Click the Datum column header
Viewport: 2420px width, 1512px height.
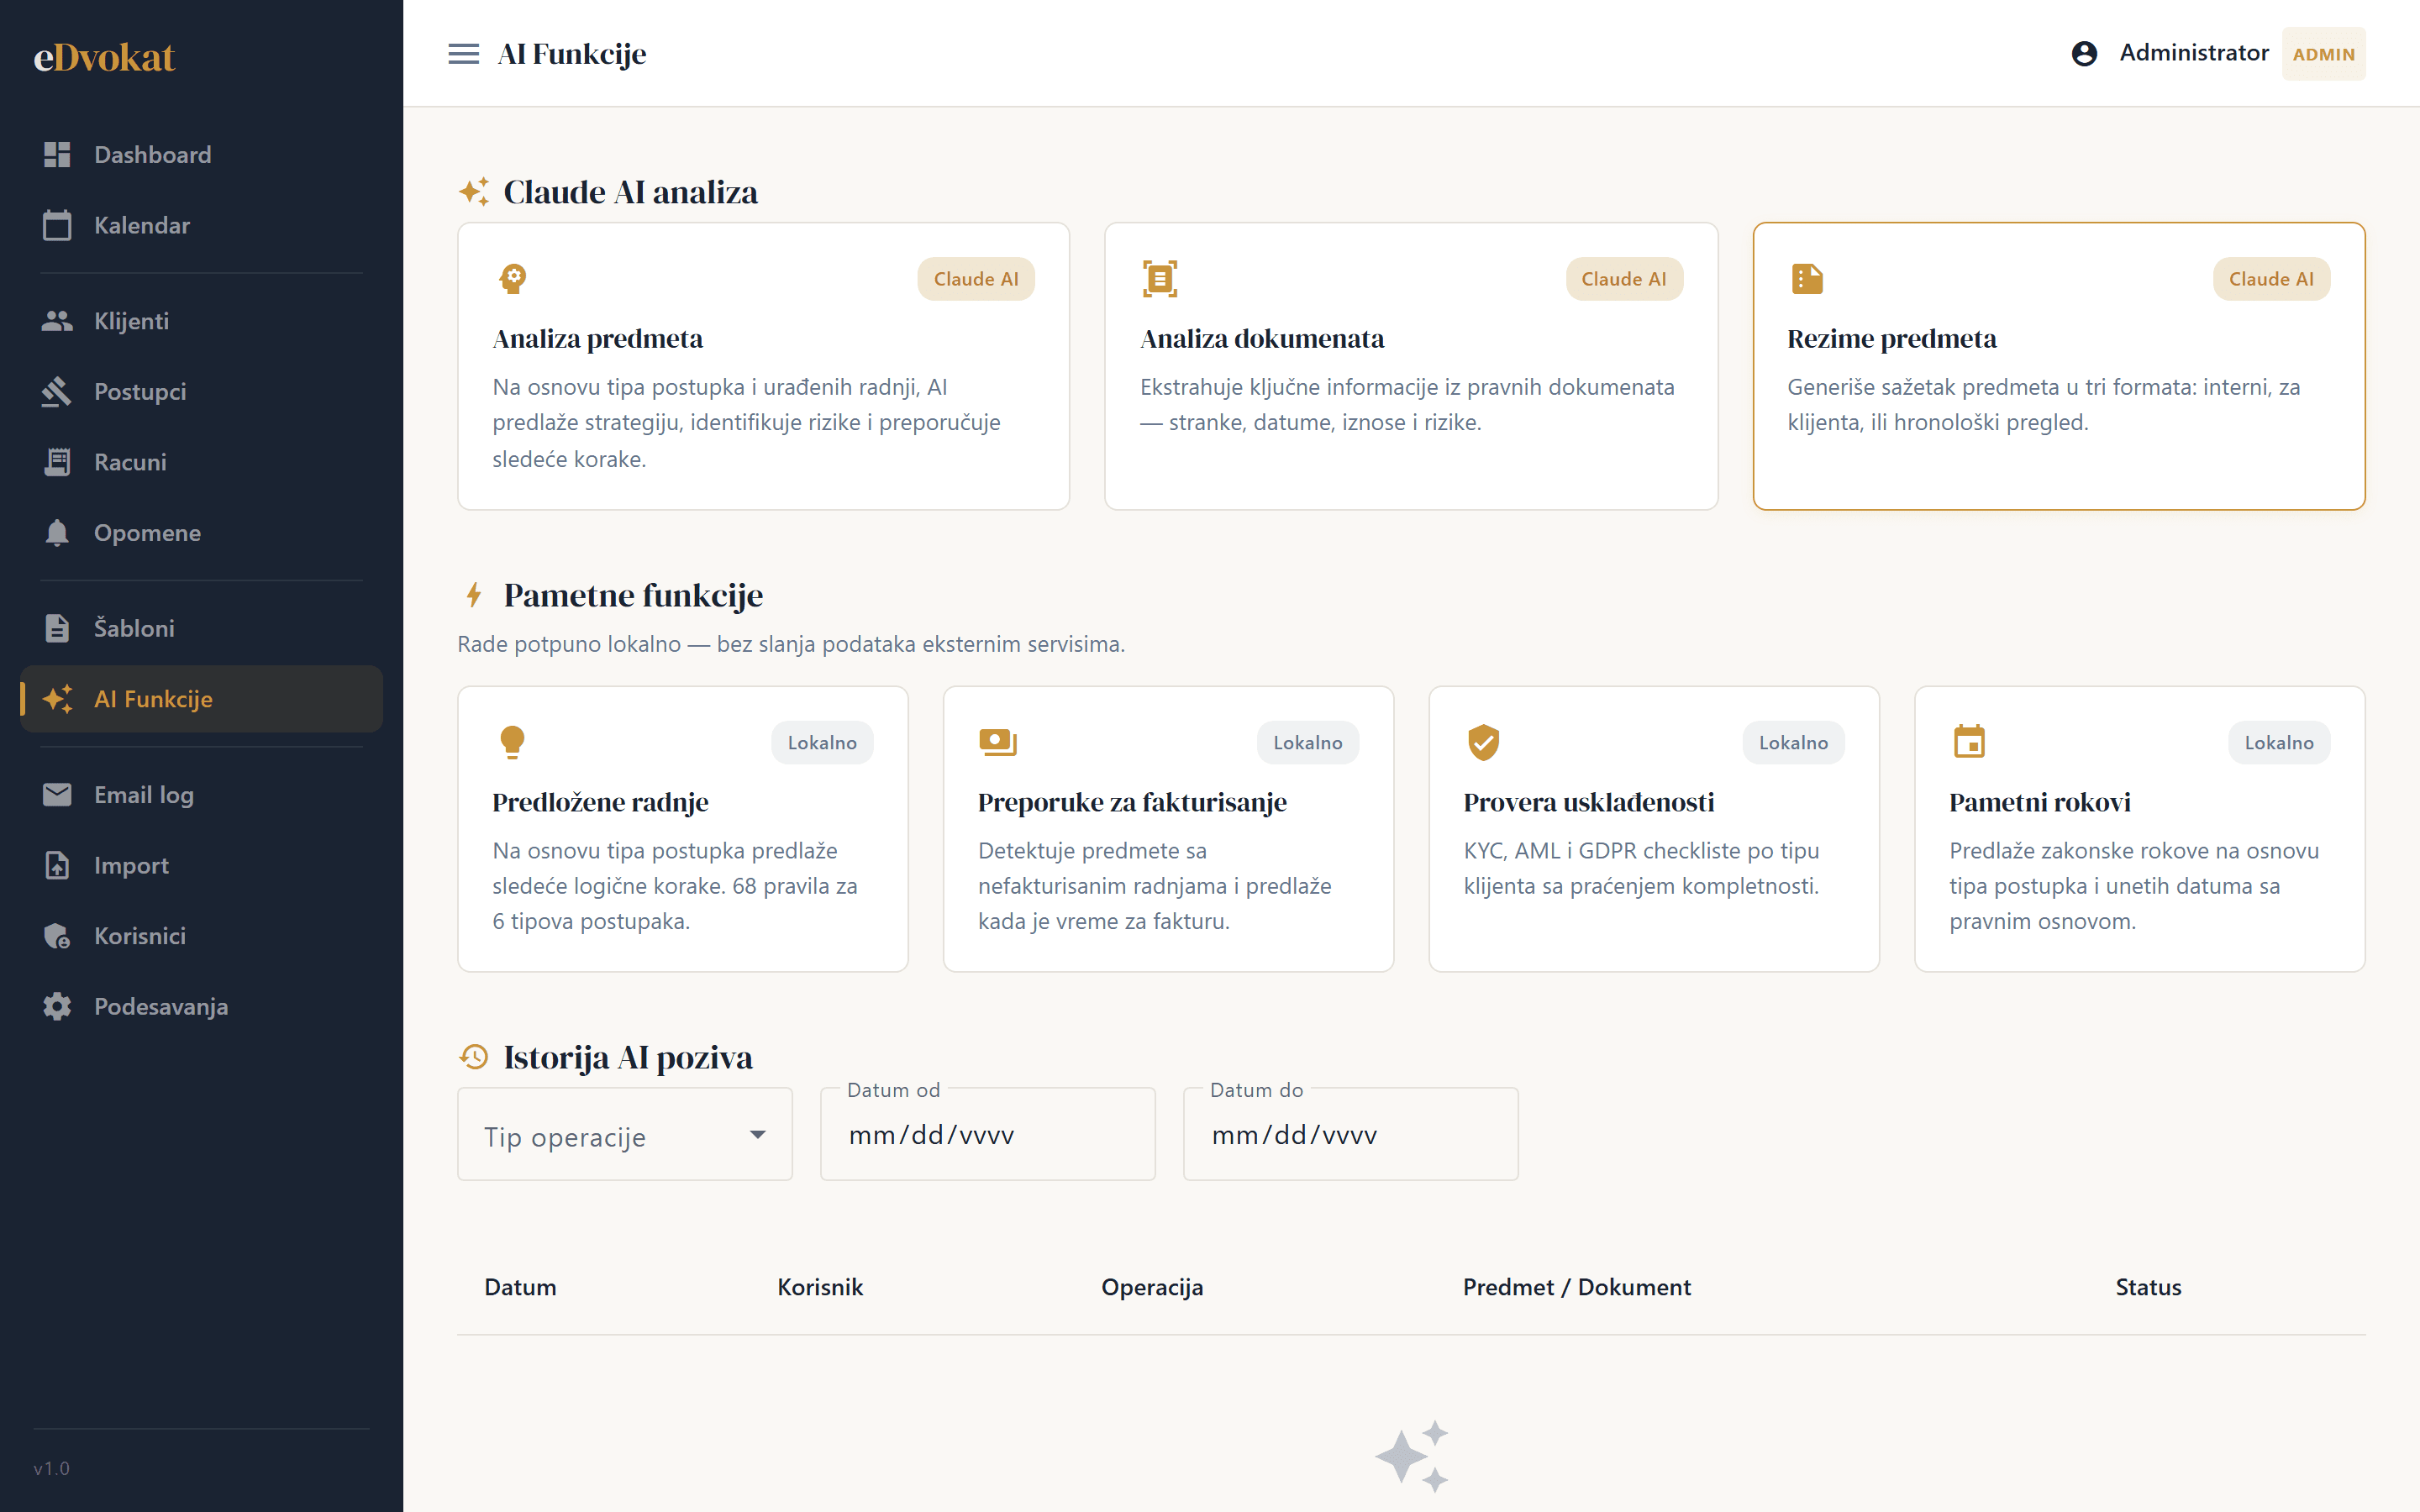[x=520, y=1287]
